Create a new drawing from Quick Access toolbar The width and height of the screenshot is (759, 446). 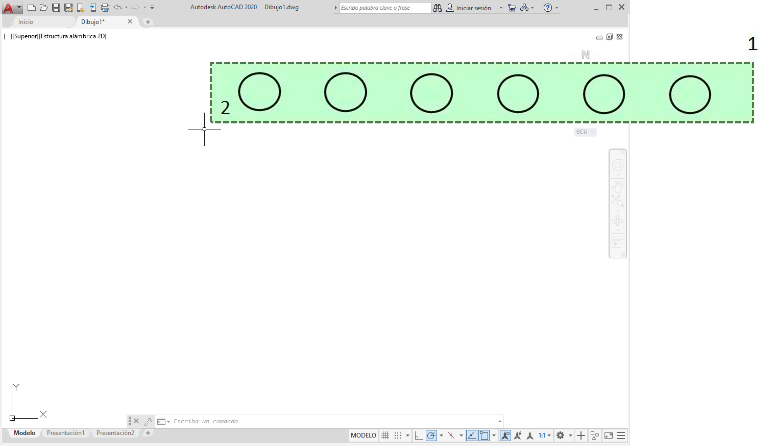pos(31,8)
